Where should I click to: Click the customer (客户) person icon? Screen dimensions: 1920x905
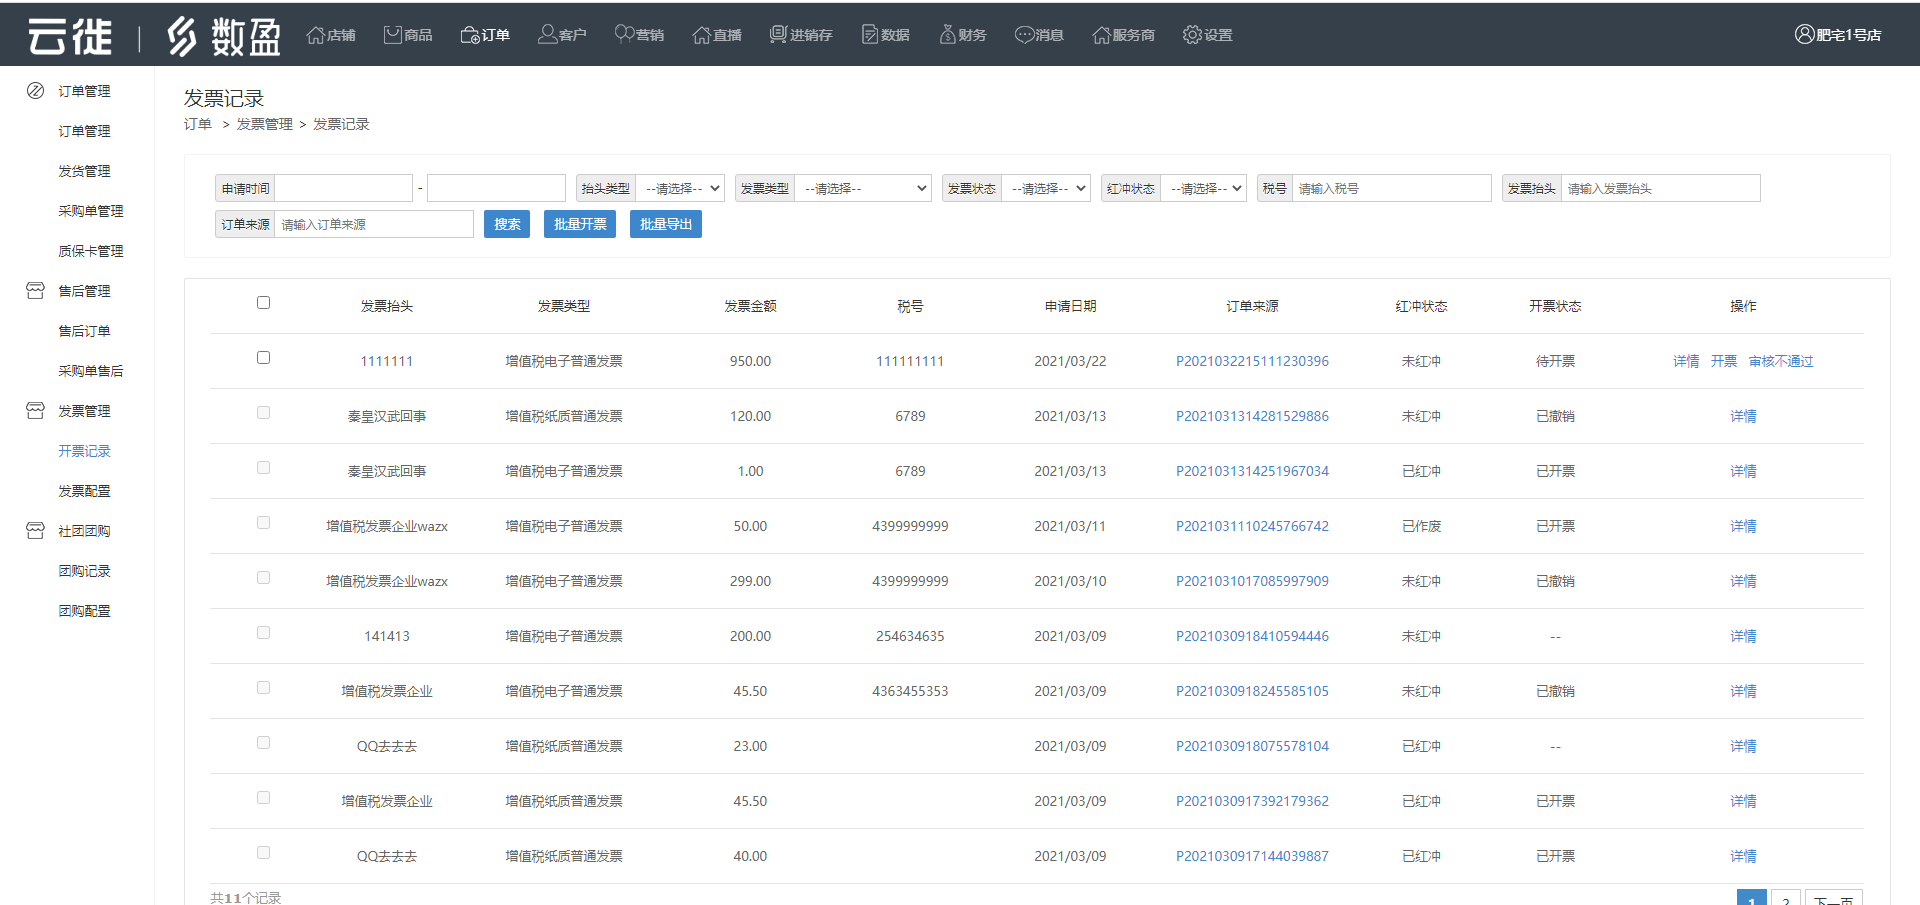[547, 35]
